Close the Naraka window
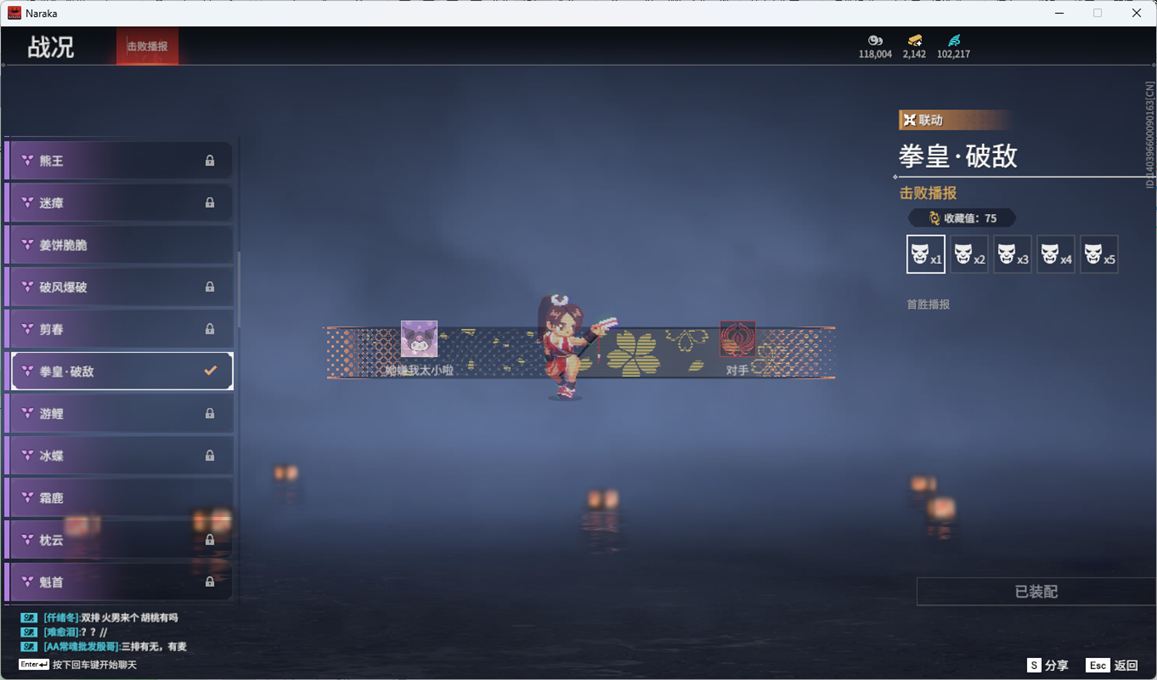Image resolution: width=1157 pixels, height=680 pixels. 1136,13
